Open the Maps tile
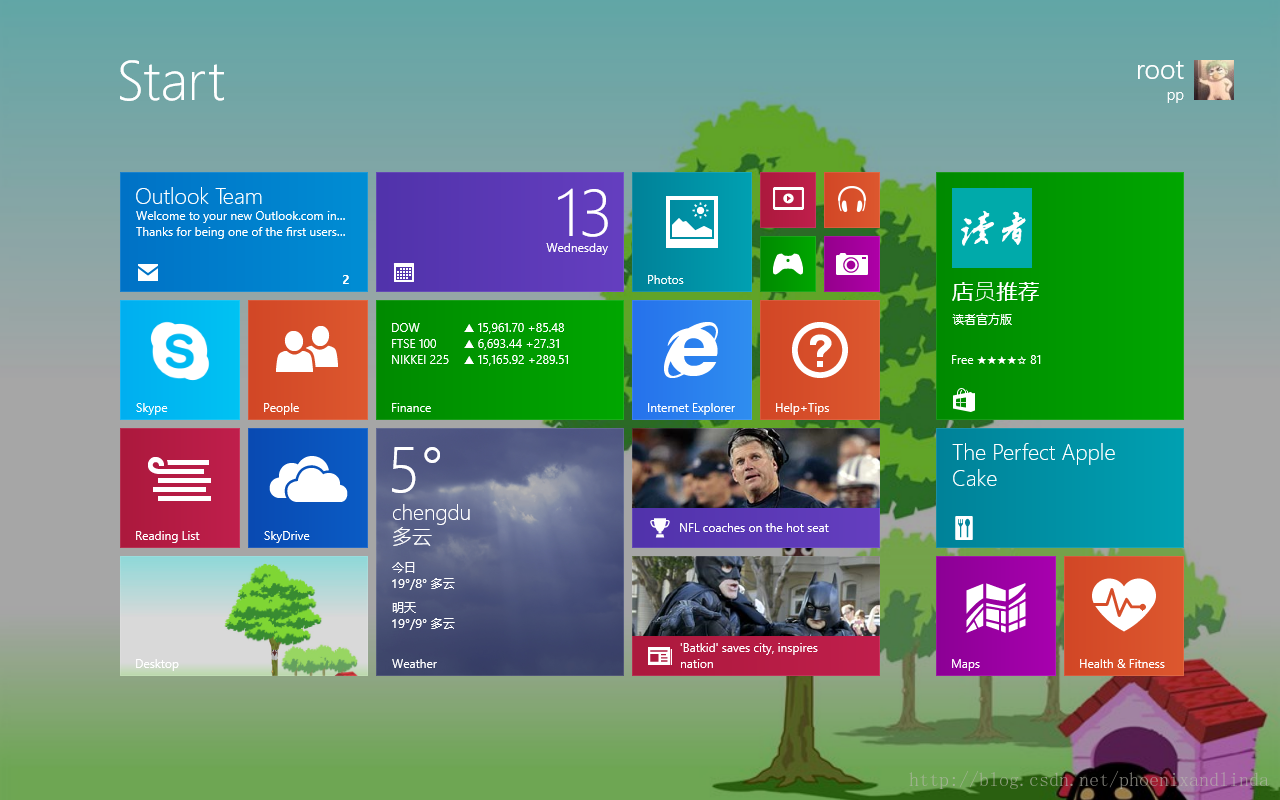1280x800 pixels. click(996, 616)
